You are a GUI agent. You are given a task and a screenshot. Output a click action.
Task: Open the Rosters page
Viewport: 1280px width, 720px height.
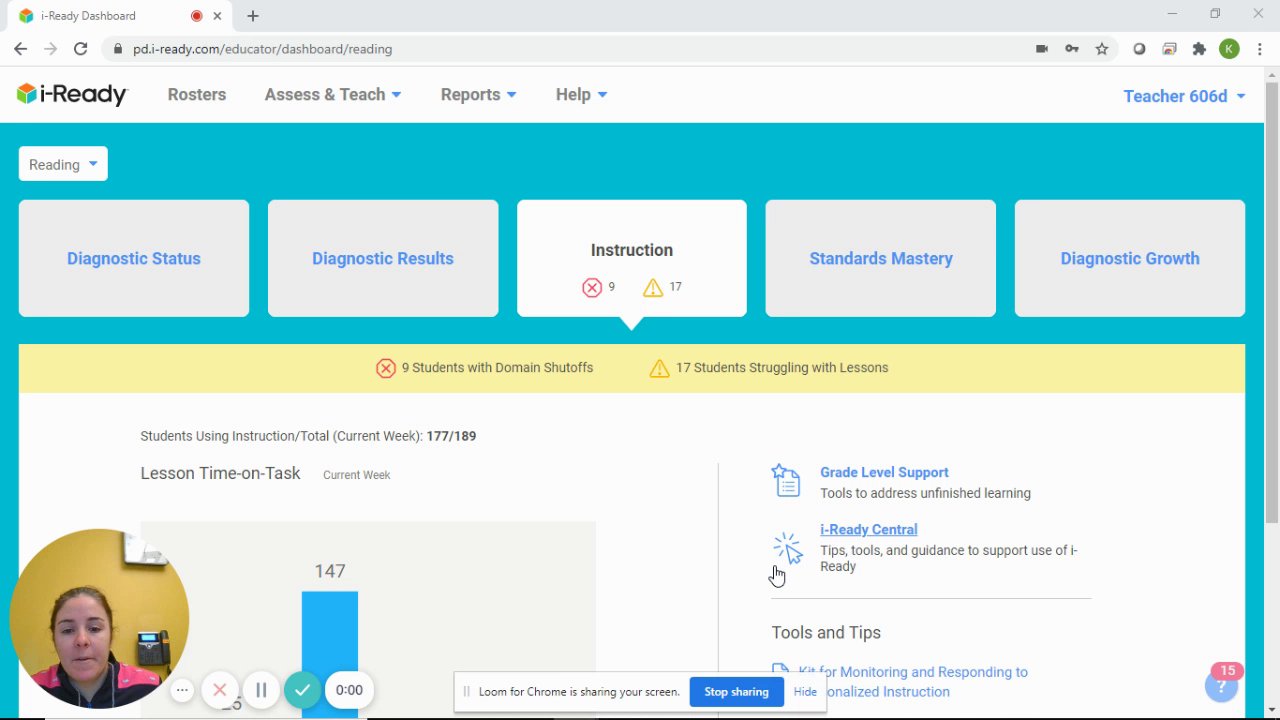[x=196, y=94]
